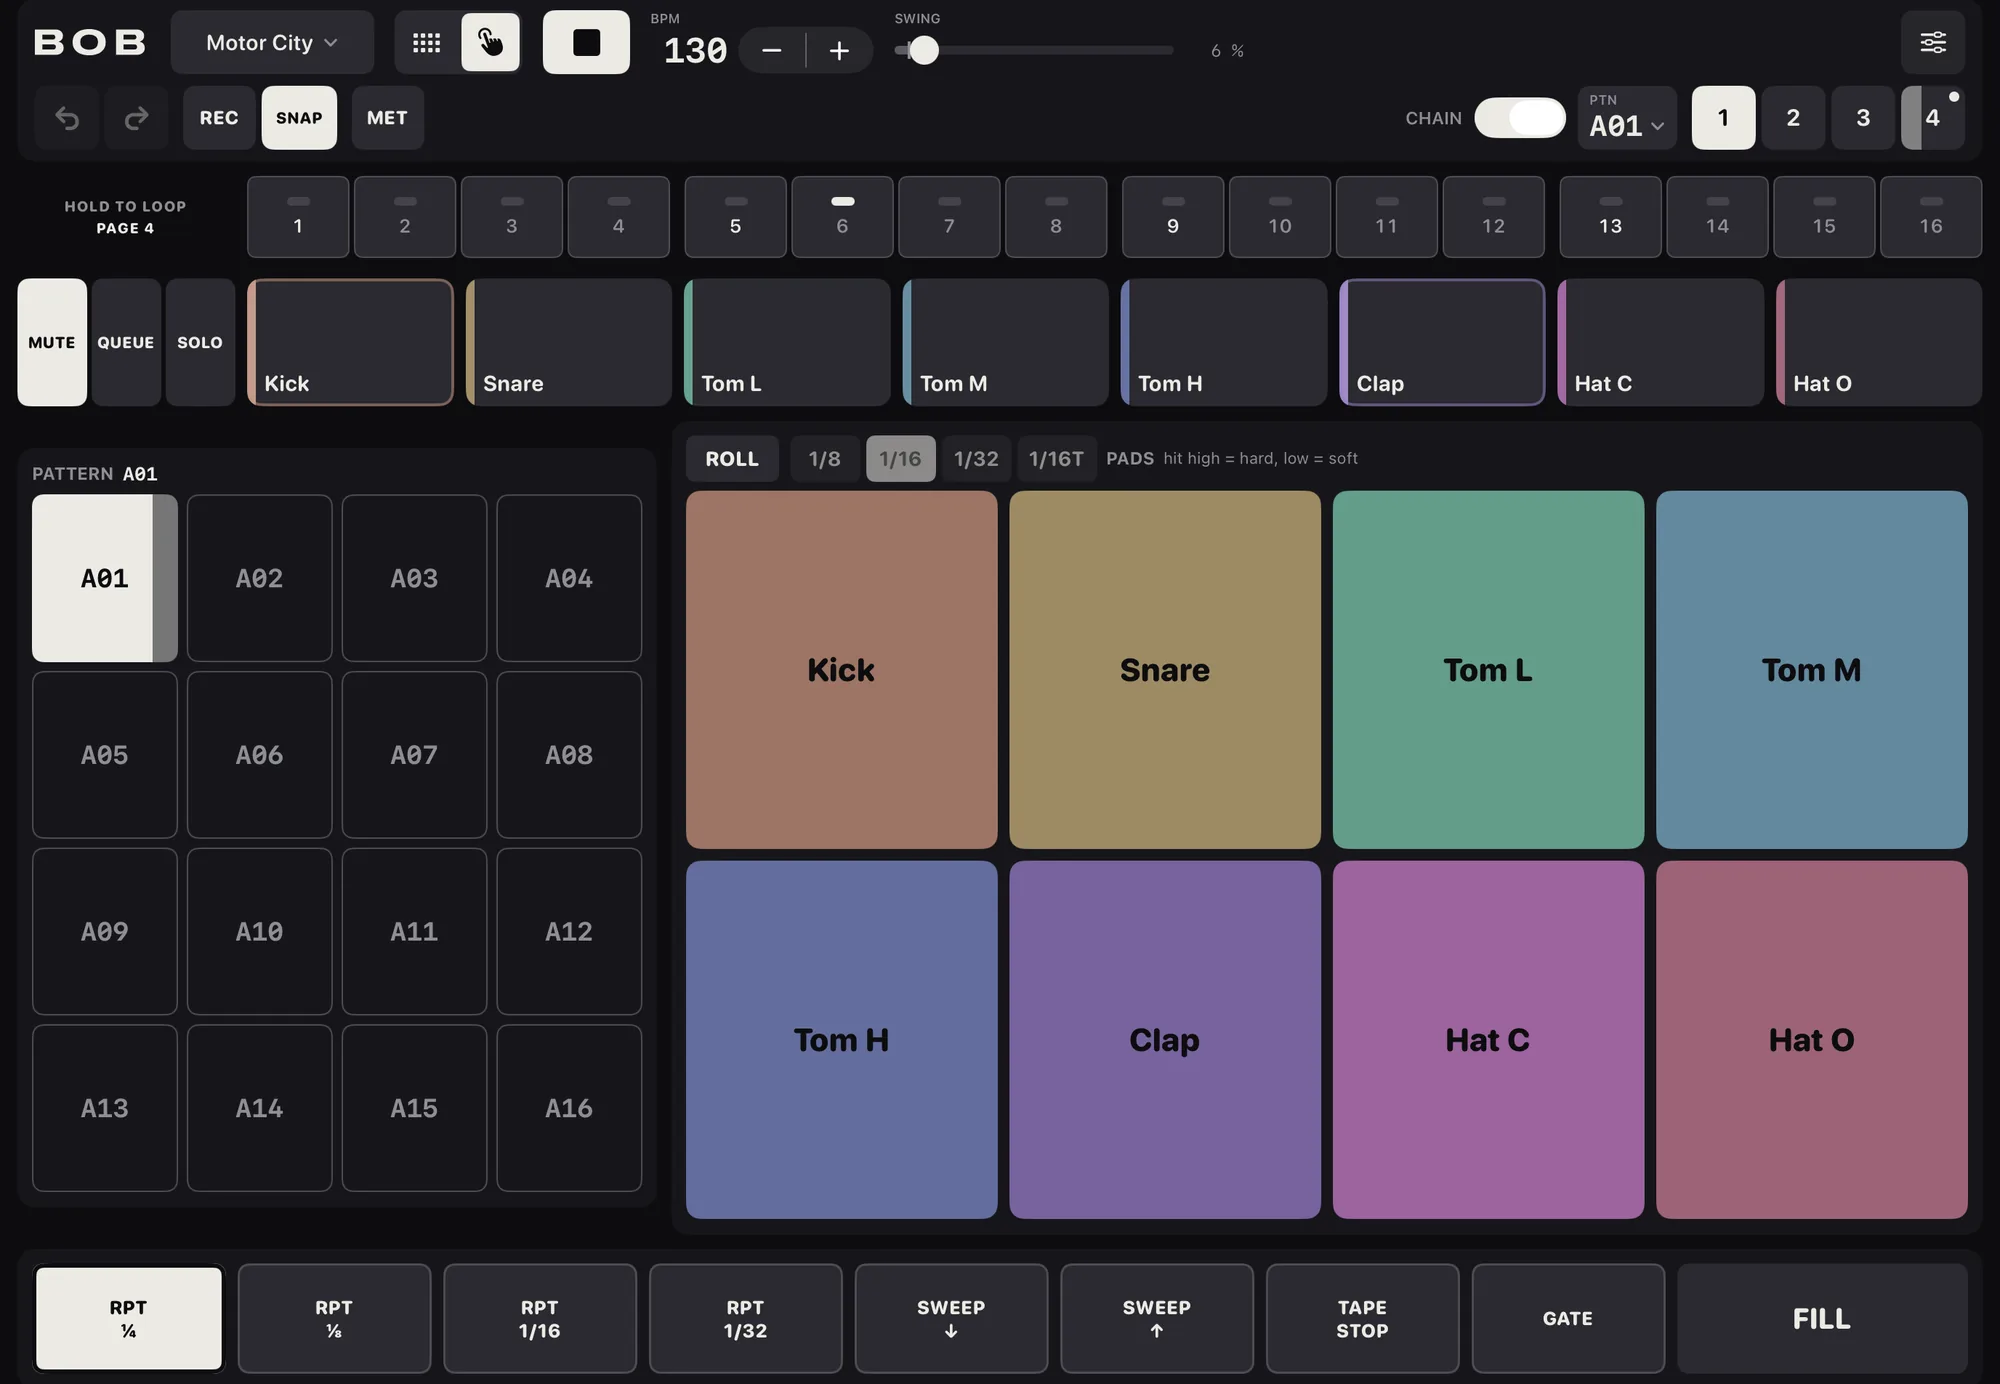Hit the teal Tom L pad
The image size is (2000, 1384).
pos(1488,670)
